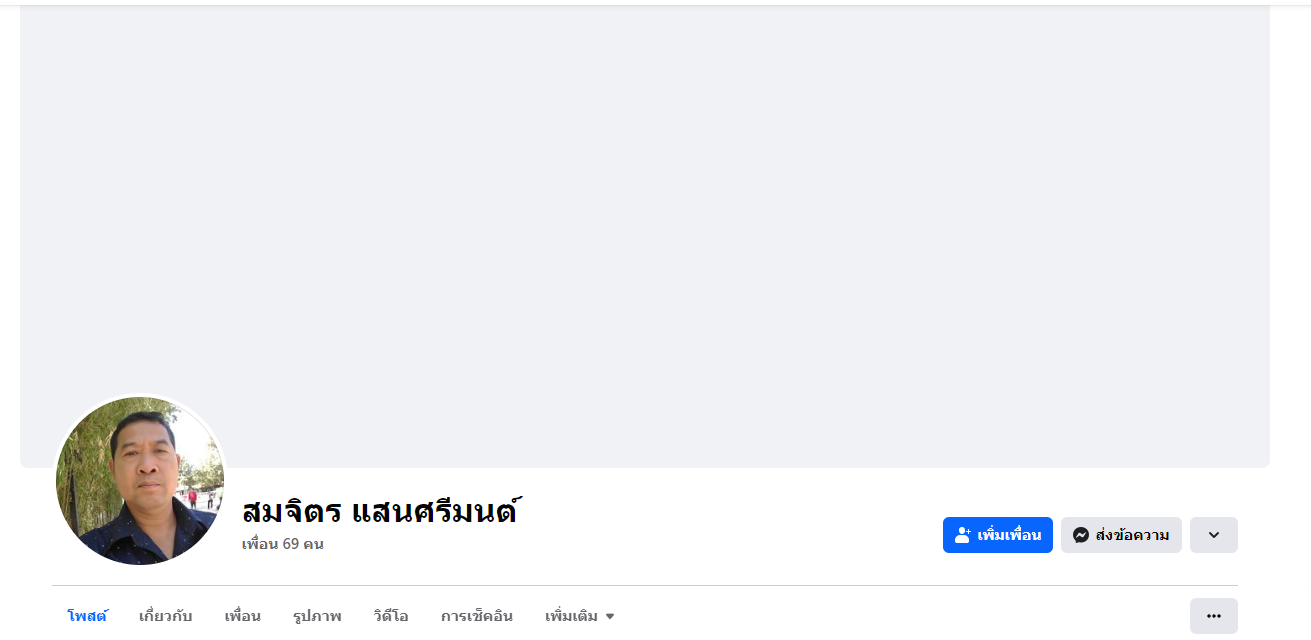This screenshot has width=1311, height=640.
Task: Click the Messenger logo icon
Action: pyautogui.click(x=1080, y=535)
